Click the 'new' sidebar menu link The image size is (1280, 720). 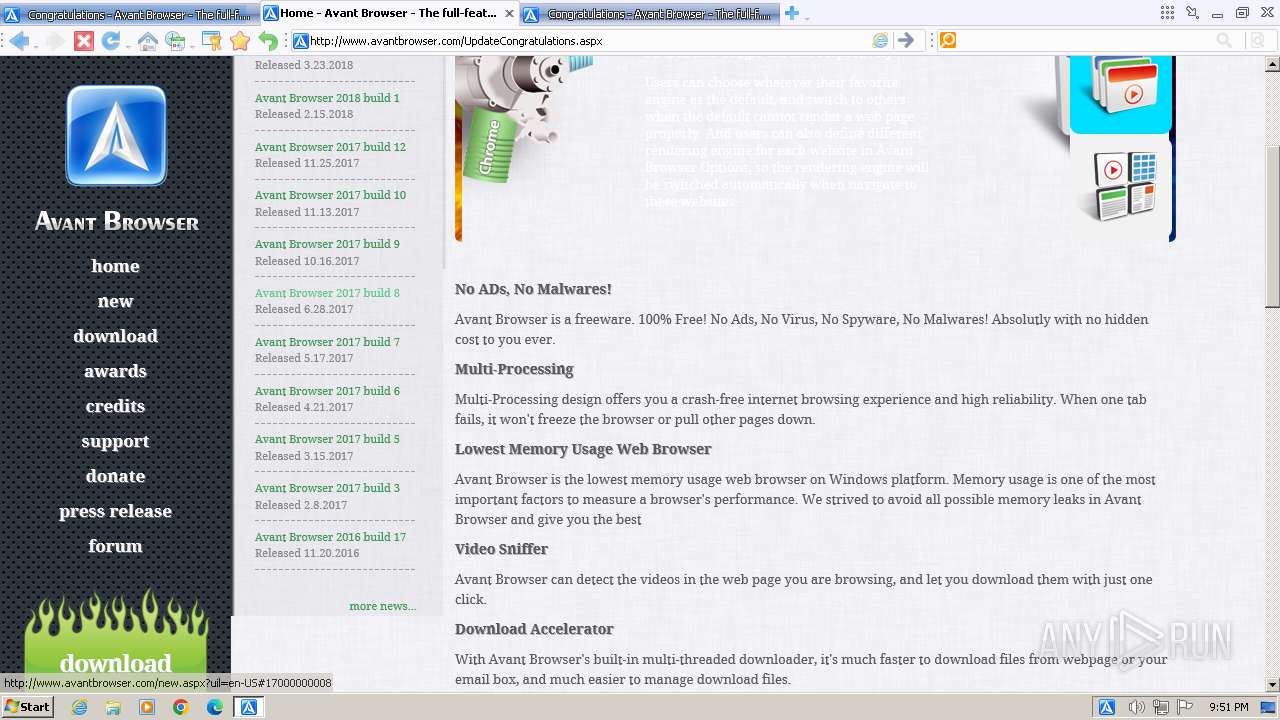115,301
